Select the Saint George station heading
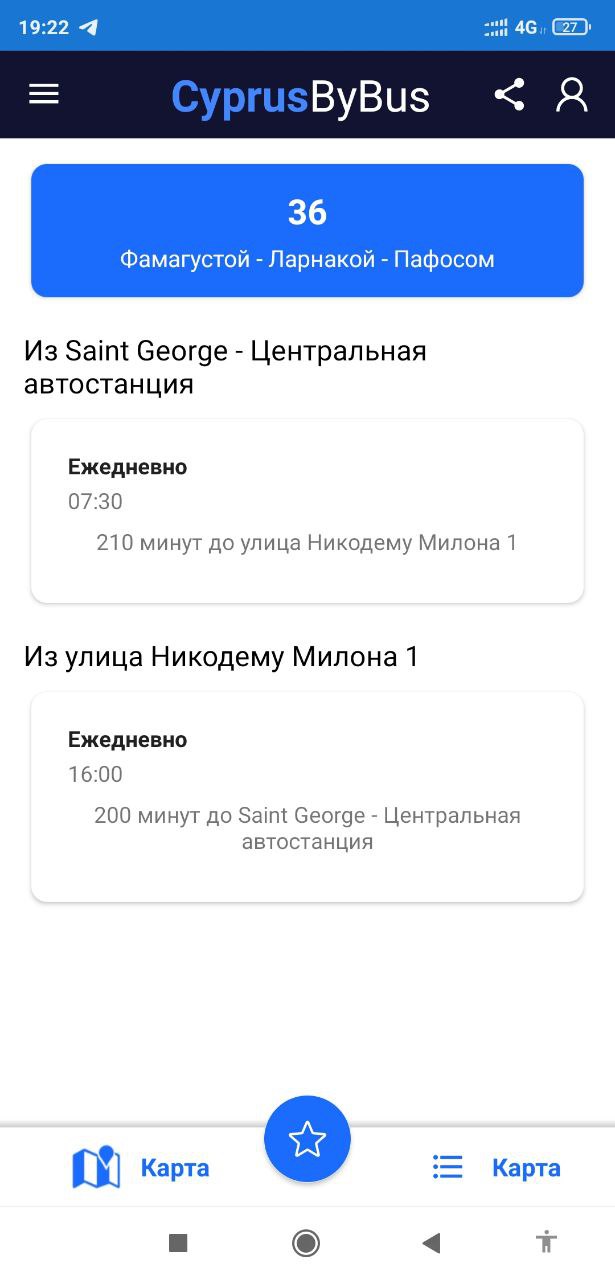The height and width of the screenshot is (1280, 615). pos(225,367)
